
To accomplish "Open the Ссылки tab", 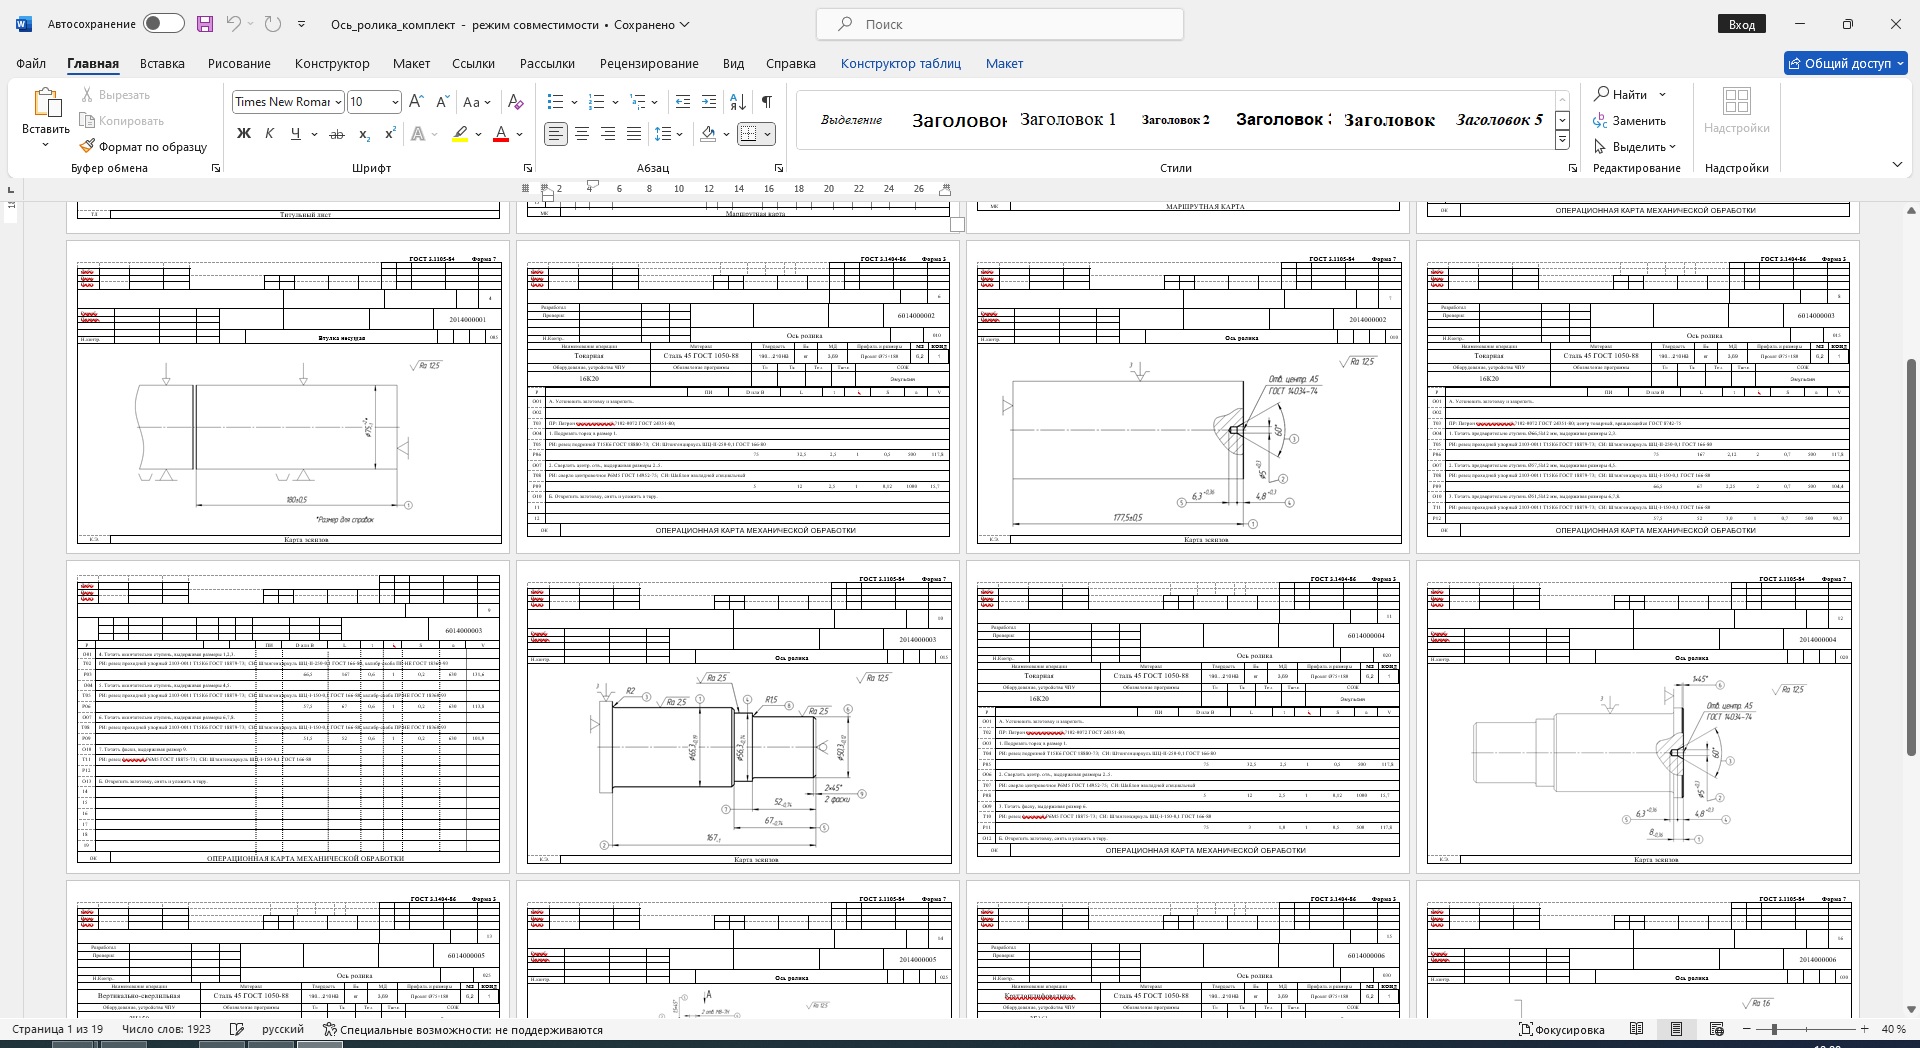I will click(x=473, y=63).
